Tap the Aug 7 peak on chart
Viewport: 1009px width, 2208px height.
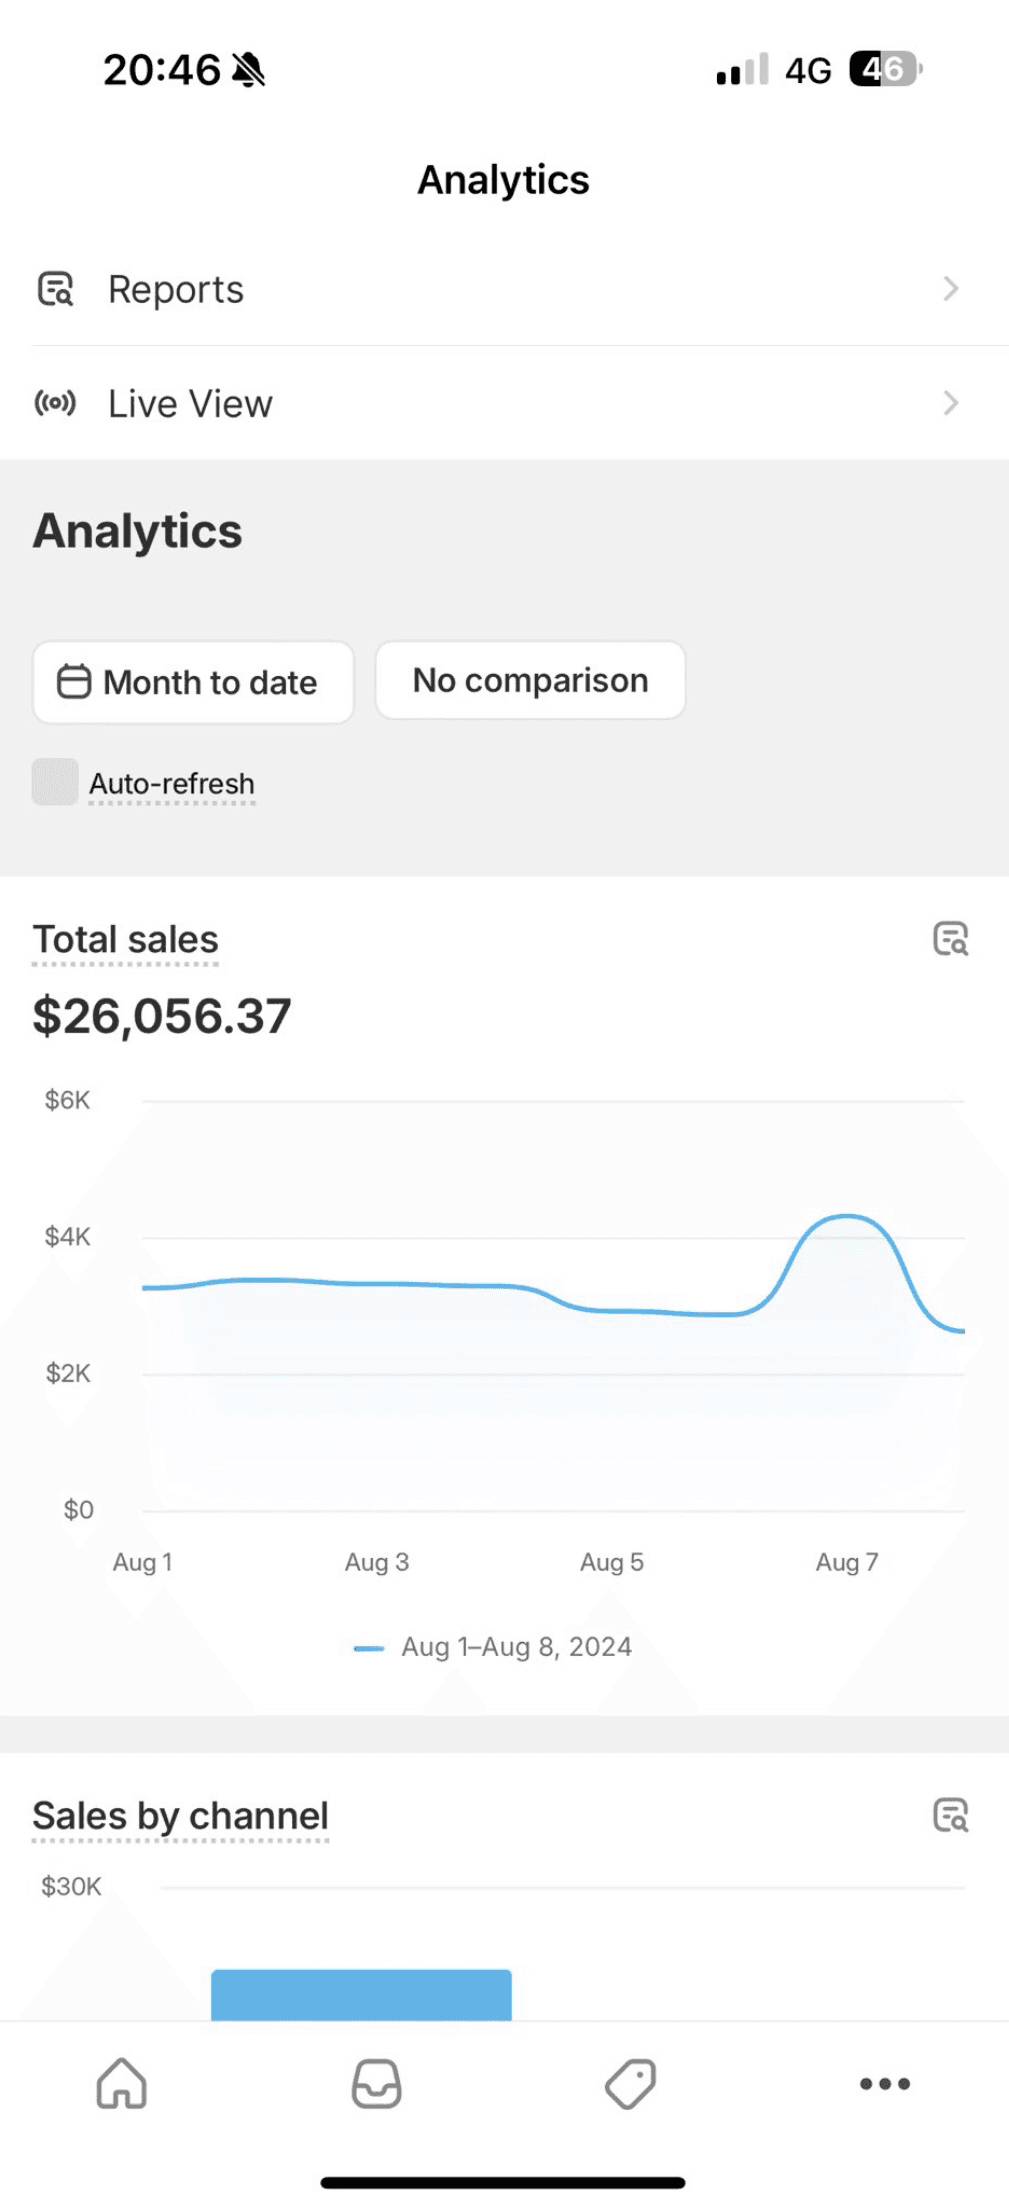tap(847, 1216)
